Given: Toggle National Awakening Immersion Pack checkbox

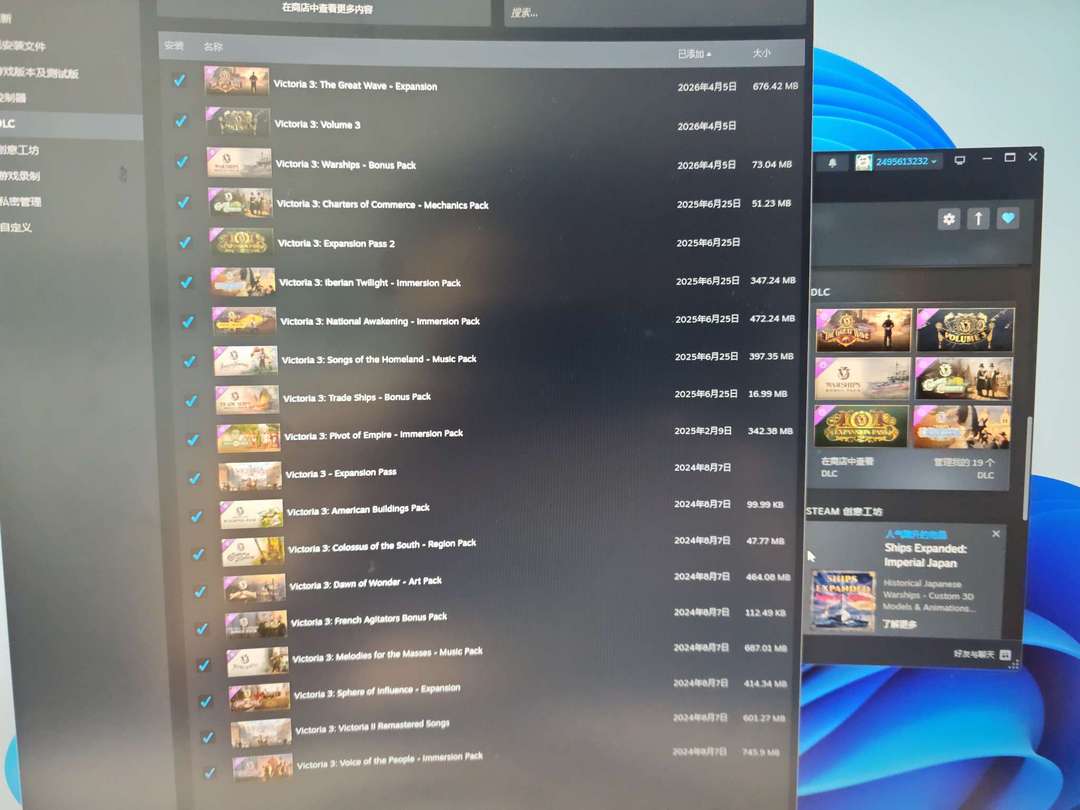Looking at the screenshot, I should [187, 322].
